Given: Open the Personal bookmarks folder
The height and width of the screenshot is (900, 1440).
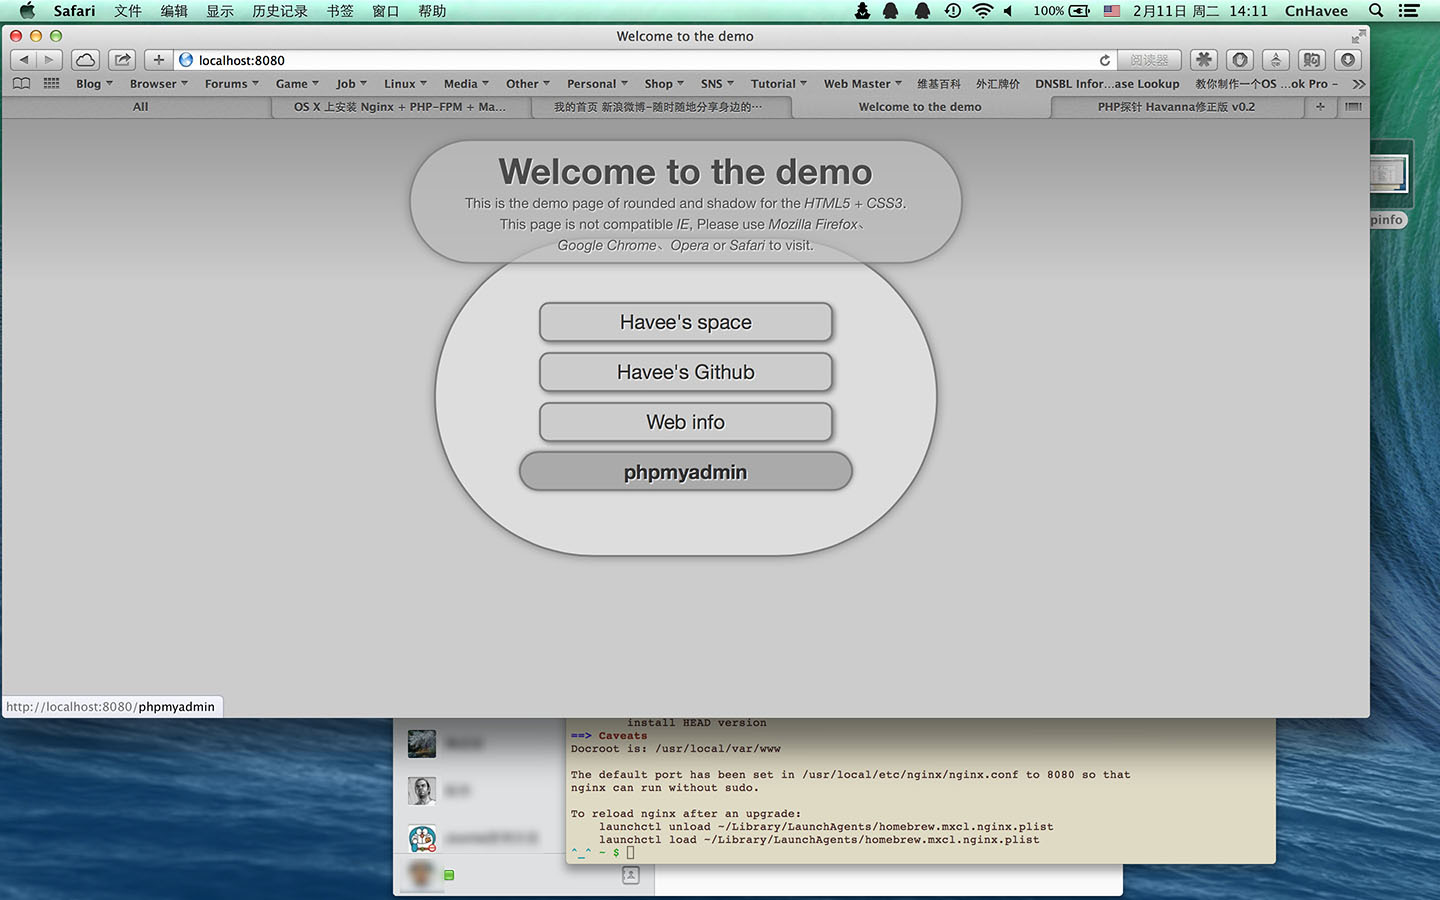Looking at the screenshot, I should click(597, 84).
